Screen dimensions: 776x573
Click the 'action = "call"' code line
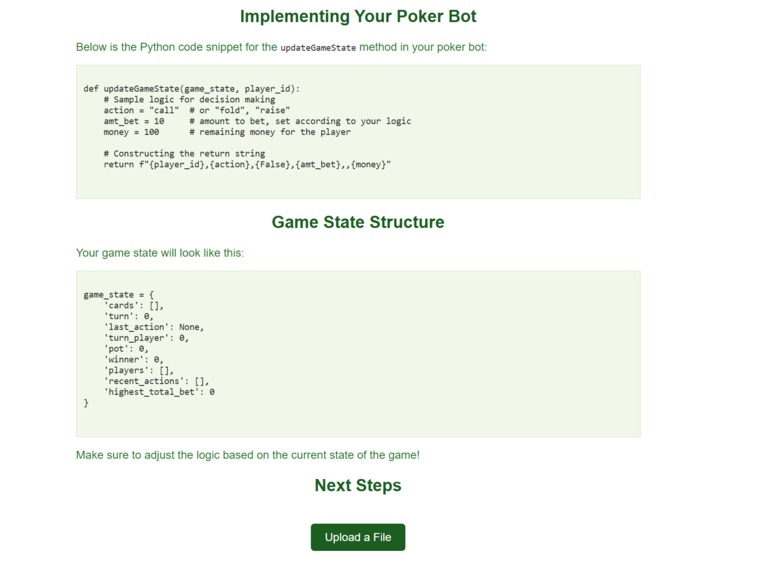tap(197, 110)
